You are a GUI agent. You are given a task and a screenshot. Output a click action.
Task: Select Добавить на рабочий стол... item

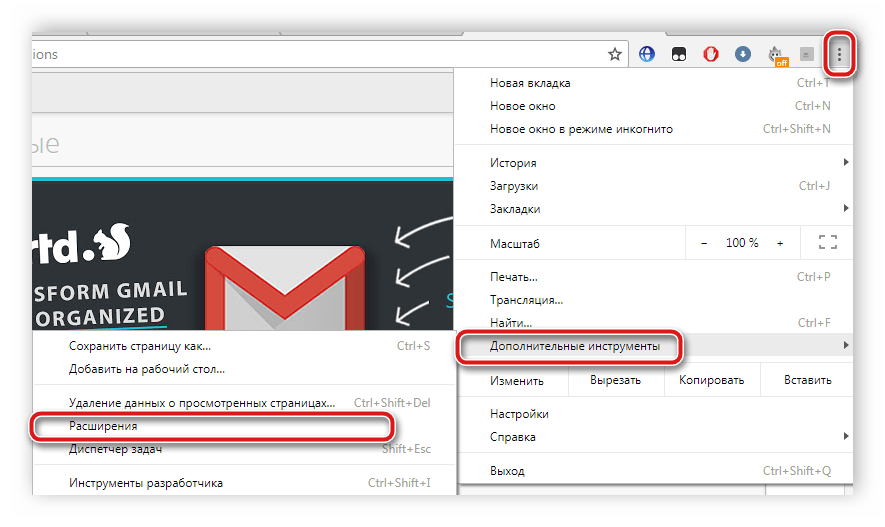(x=244, y=369)
